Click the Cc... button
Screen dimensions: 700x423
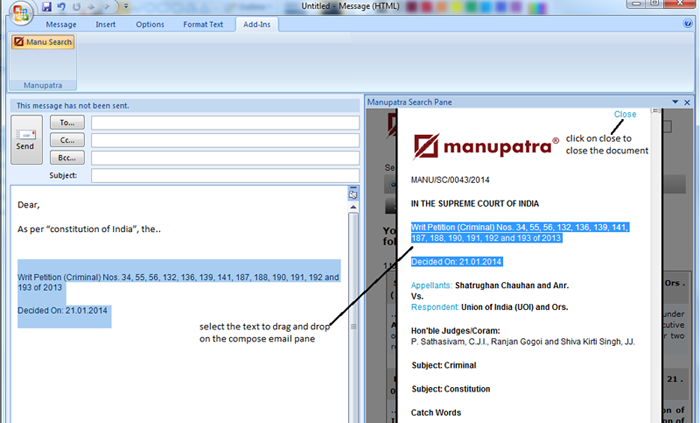click(67, 140)
